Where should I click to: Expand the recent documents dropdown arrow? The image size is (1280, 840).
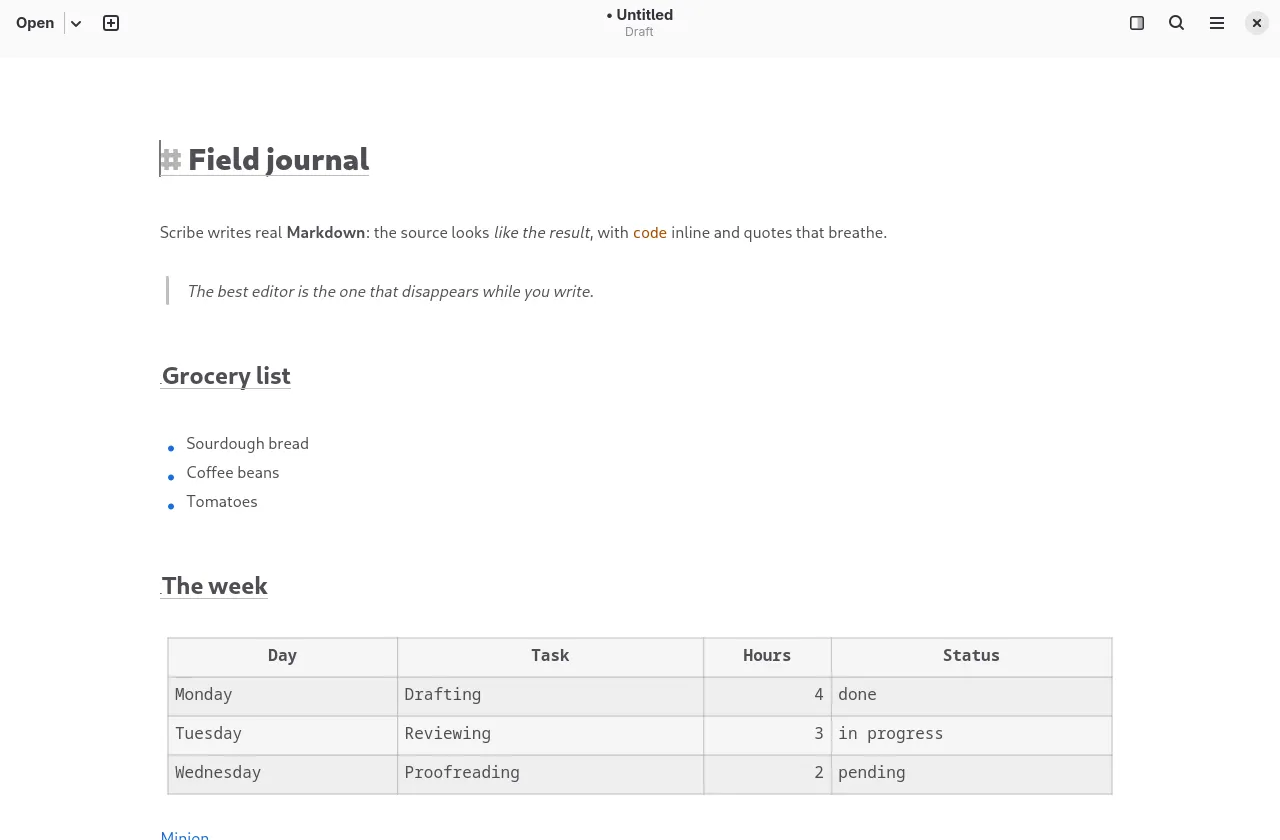pos(76,23)
